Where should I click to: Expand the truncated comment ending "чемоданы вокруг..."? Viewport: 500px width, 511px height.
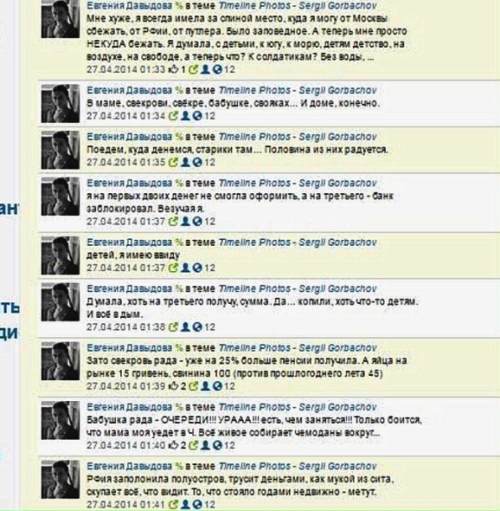[x=377, y=433]
